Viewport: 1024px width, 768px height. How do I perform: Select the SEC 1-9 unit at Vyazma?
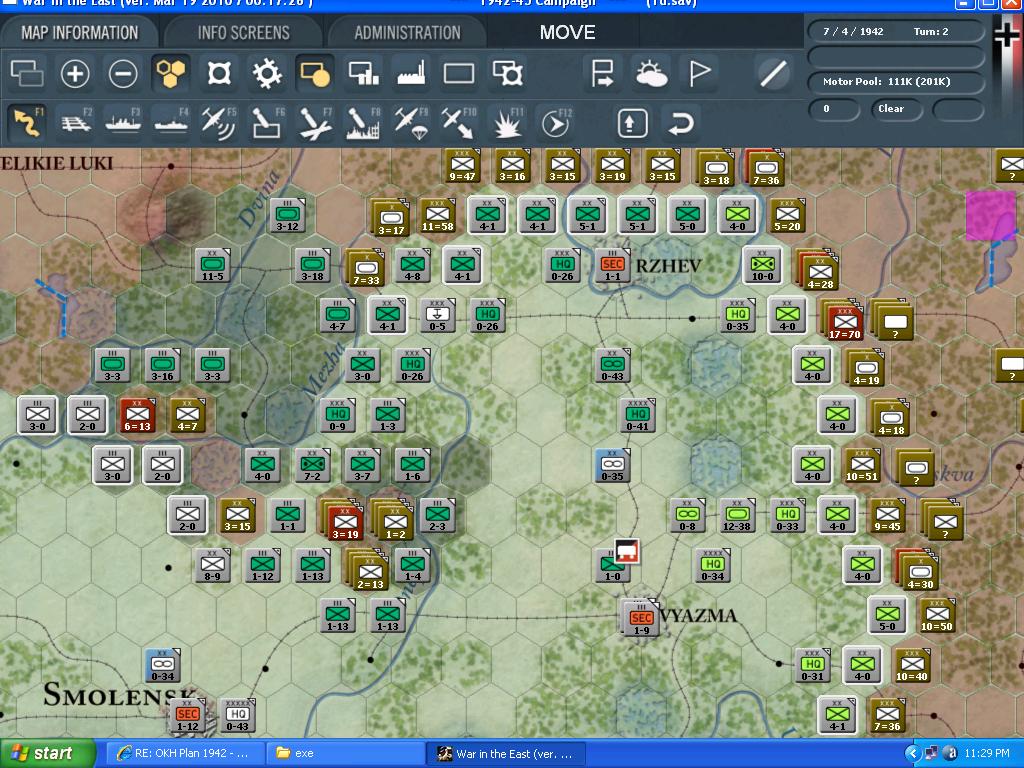point(641,618)
